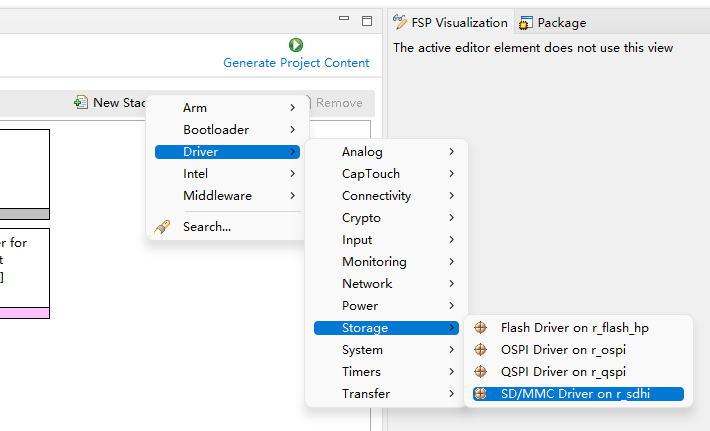Click the Flash Driver on r_flash_hp icon
Screen dimensions: 710x431
click(x=481, y=328)
